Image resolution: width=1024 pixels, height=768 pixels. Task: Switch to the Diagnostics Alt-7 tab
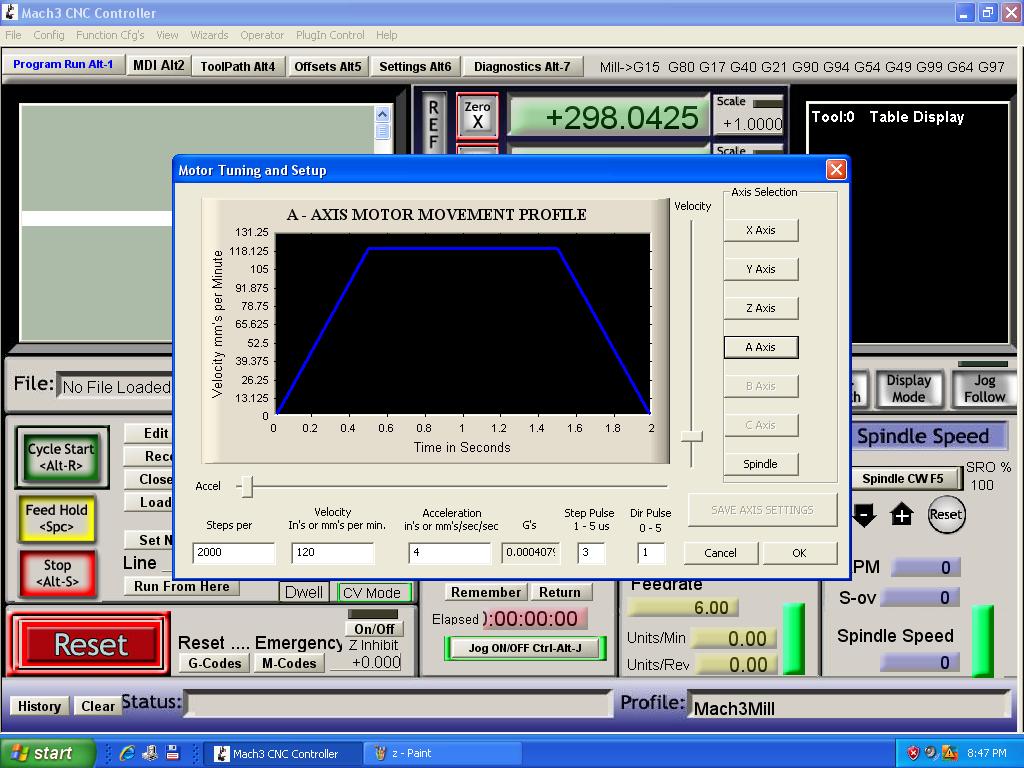(521, 67)
